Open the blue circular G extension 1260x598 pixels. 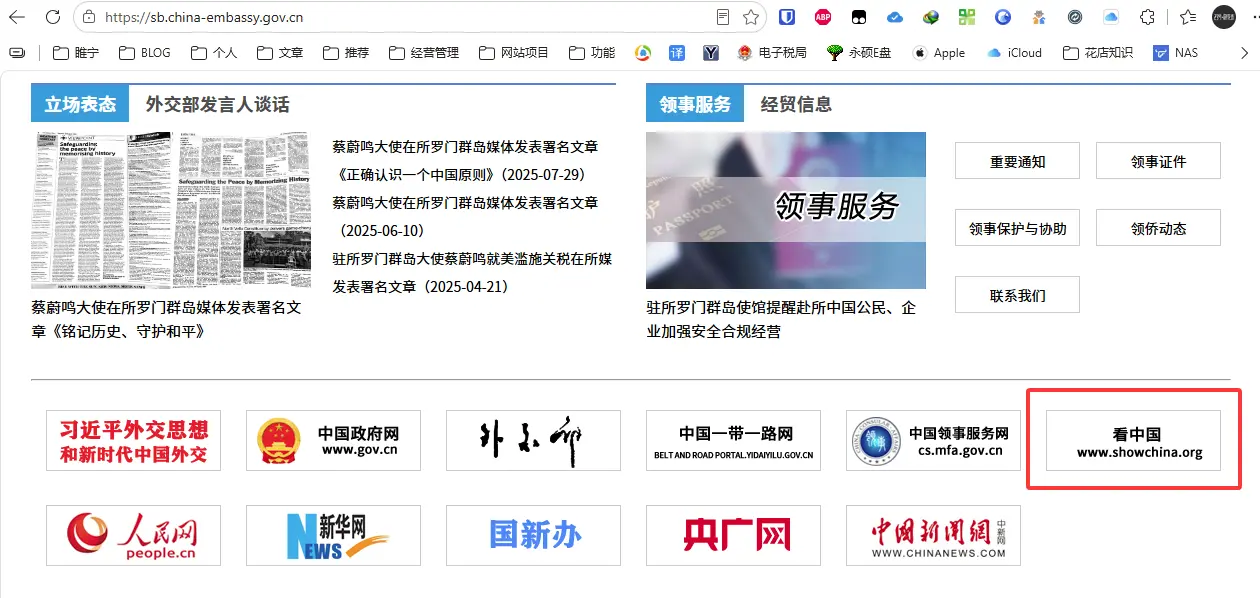click(x=1003, y=17)
